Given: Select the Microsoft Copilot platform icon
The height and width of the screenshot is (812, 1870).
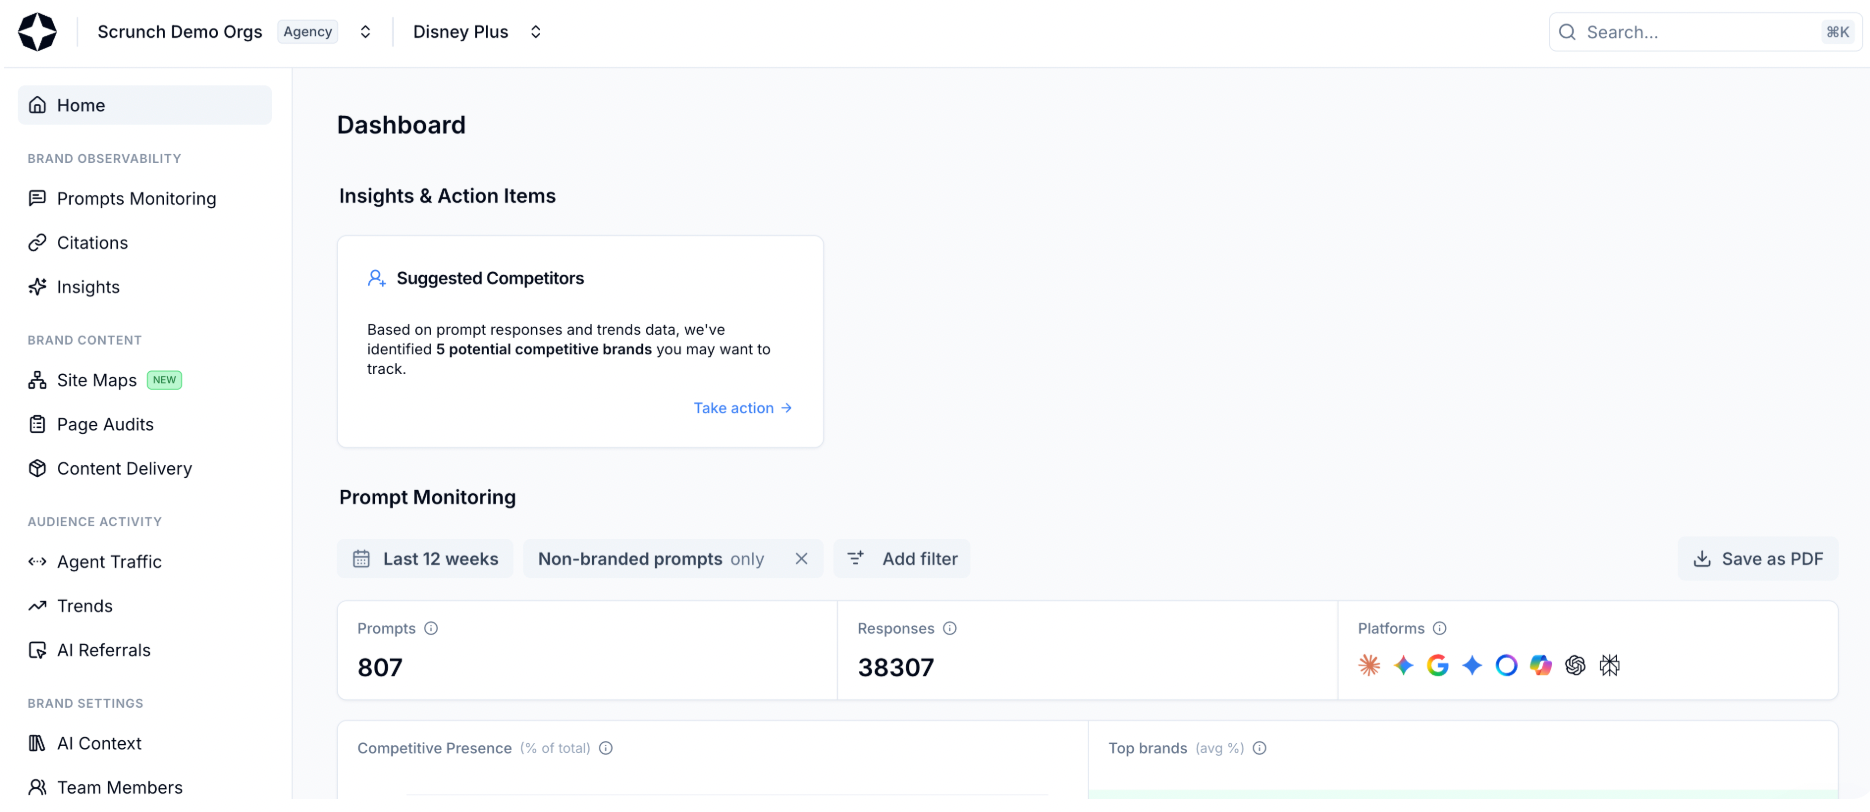Looking at the screenshot, I should click(1541, 665).
